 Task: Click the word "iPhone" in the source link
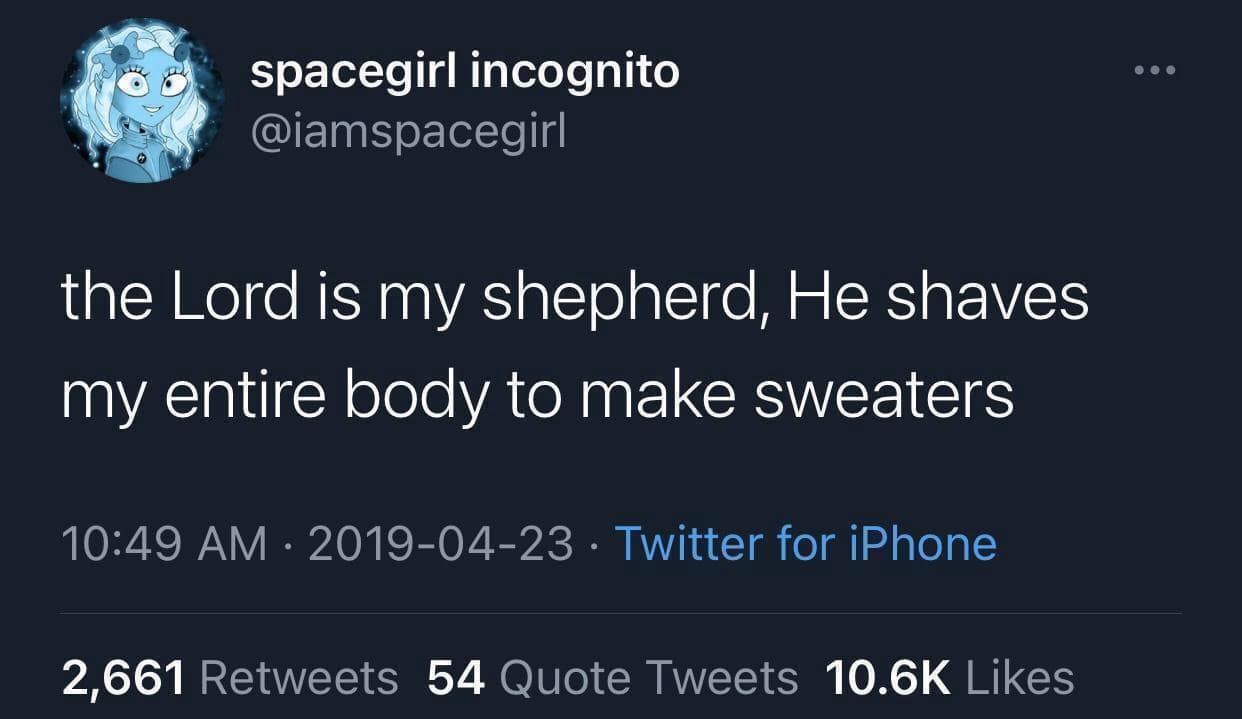(x=921, y=544)
